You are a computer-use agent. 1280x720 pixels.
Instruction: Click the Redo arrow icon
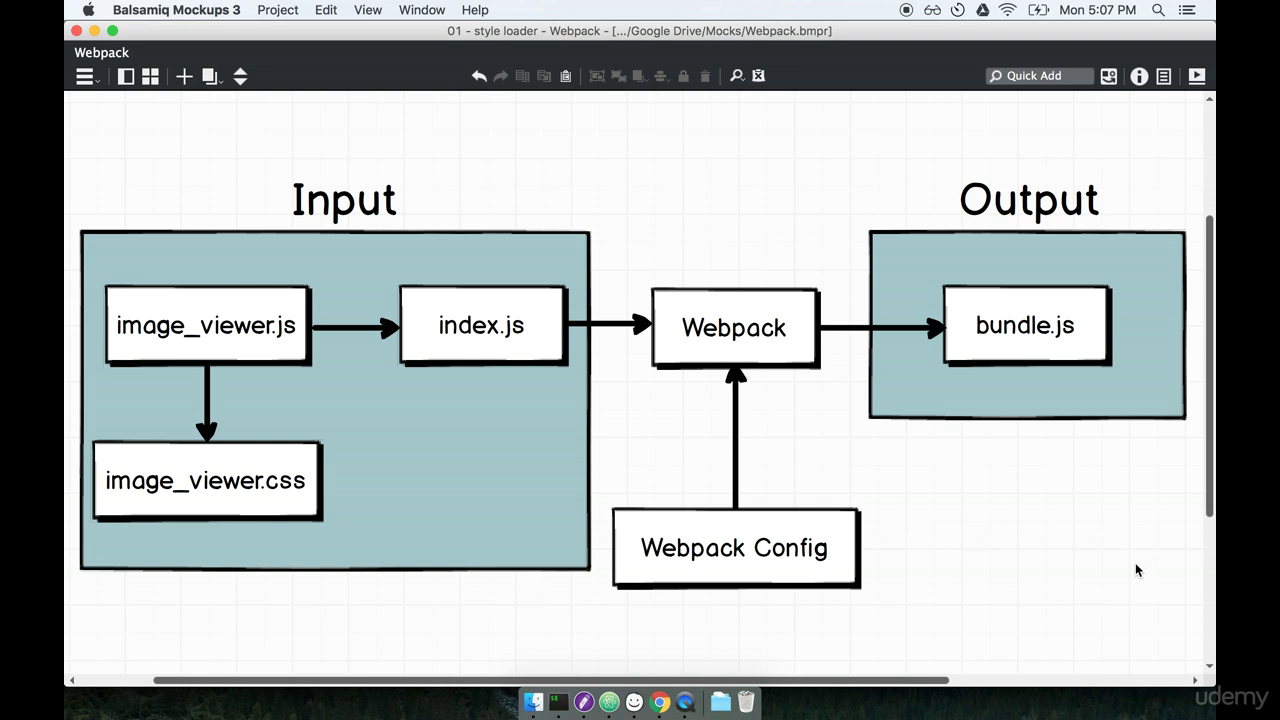click(500, 76)
